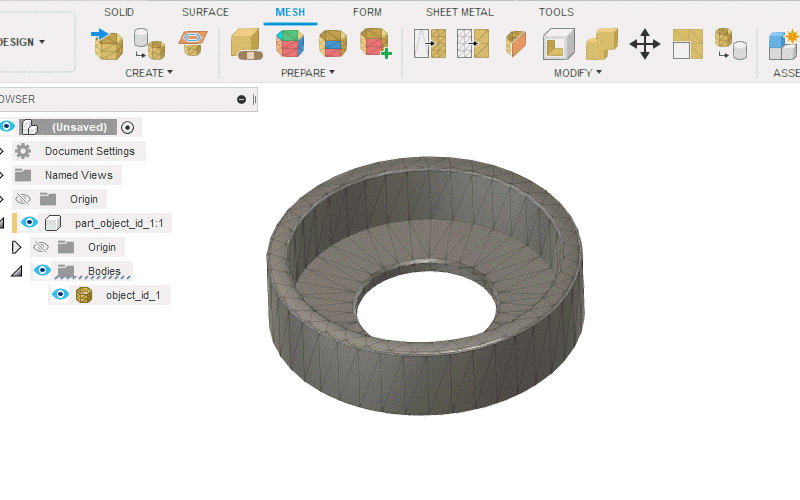Viewport: 800px width, 500px height.
Task: Select the Insert Mesh tool
Action: (108, 44)
